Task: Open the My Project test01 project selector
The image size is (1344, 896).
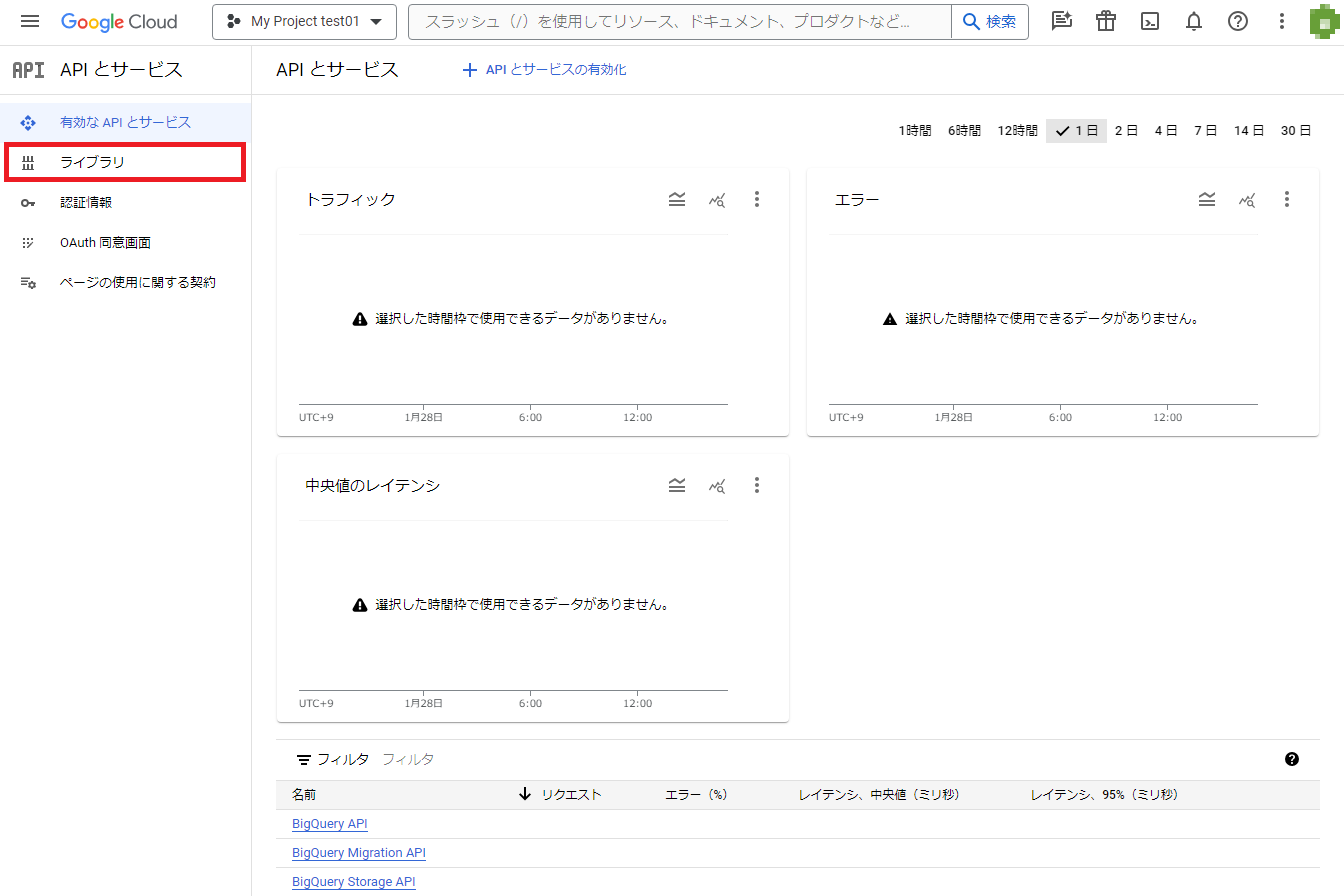Action: pyautogui.click(x=304, y=21)
